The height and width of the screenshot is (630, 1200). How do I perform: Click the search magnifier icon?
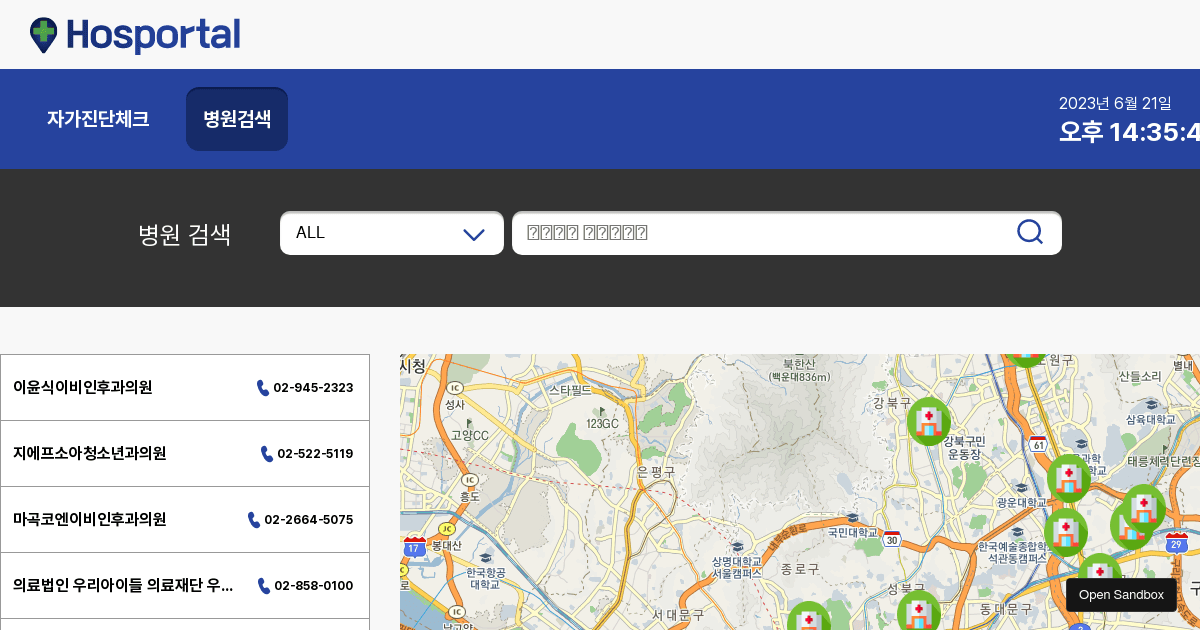tap(1030, 232)
